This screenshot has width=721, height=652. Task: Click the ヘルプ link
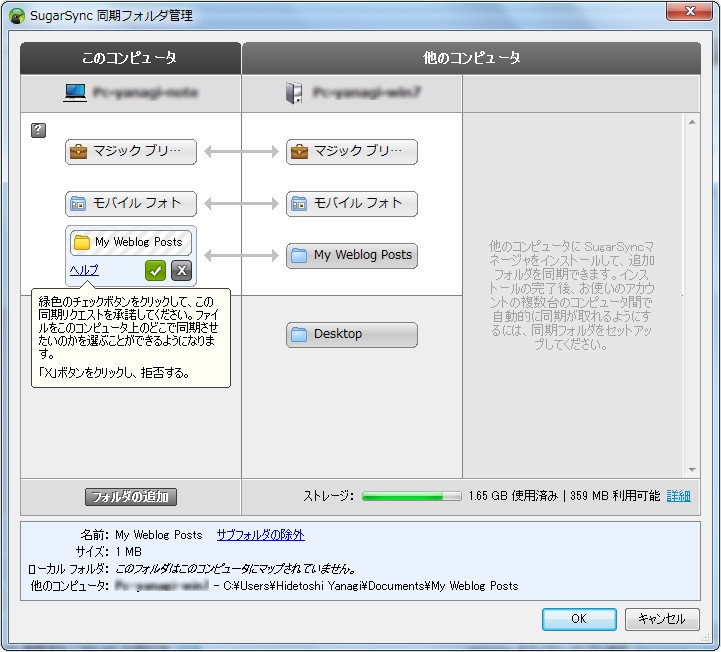click(x=84, y=270)
